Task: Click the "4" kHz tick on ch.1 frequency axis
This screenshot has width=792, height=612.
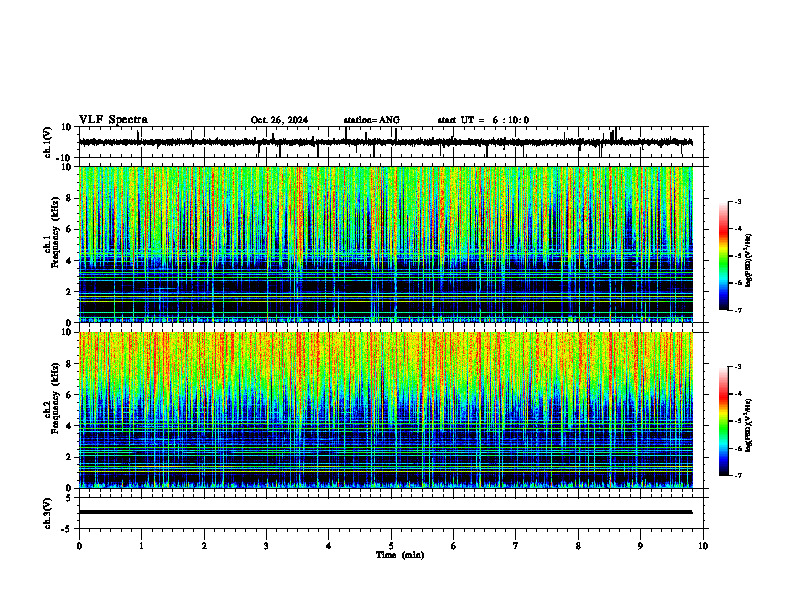Action: click(x=70, y=261)
